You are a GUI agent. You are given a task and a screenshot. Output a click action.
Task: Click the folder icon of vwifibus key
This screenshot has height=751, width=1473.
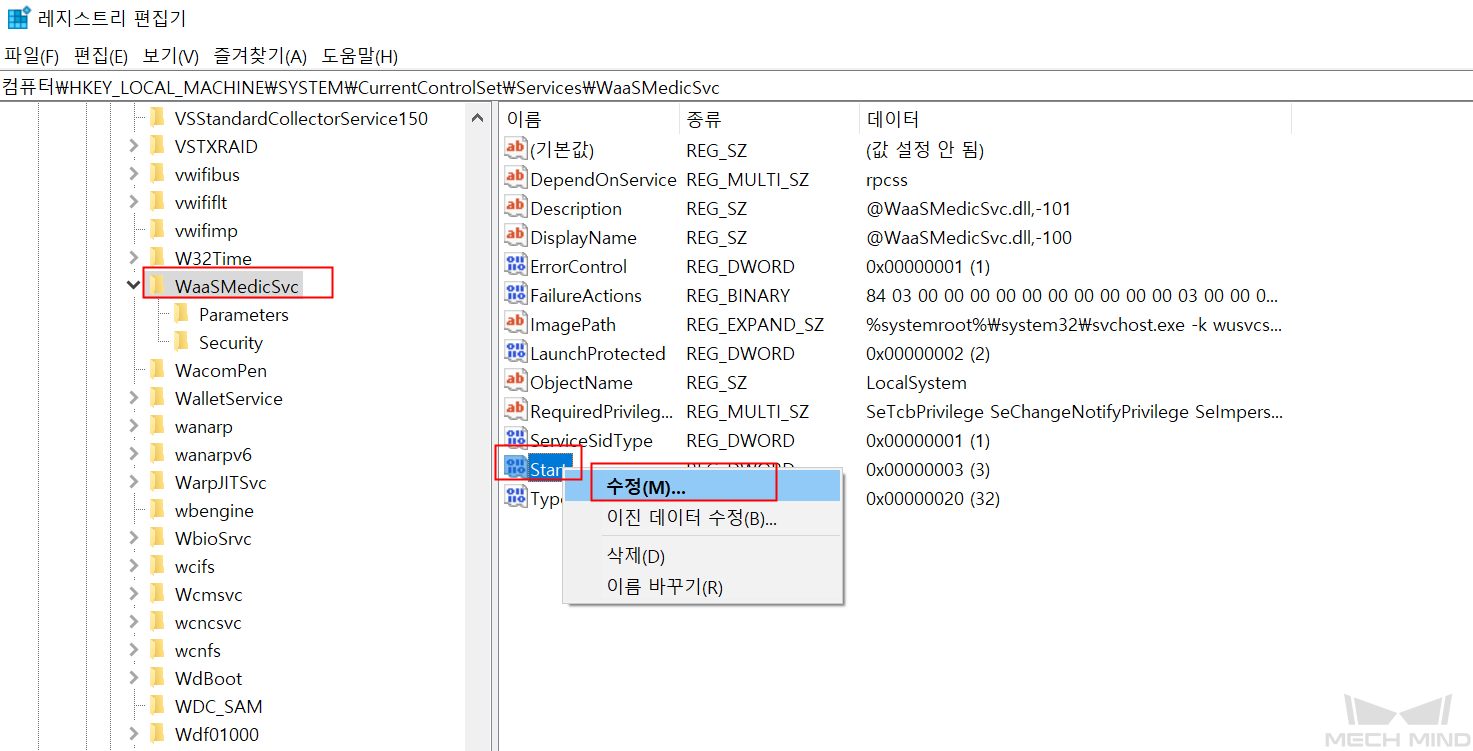pyautogui.click(x=156, y=174)
